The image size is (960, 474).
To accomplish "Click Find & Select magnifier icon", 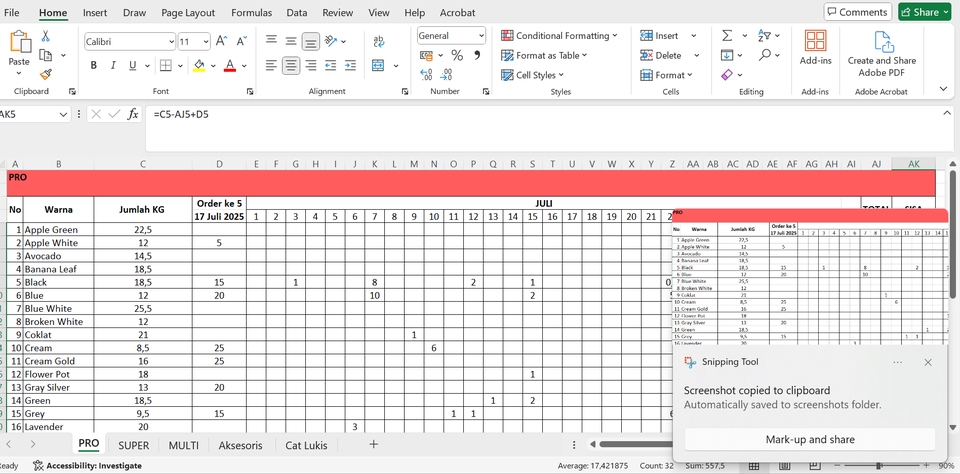I will pyautogui.click(x=764, y=55).
